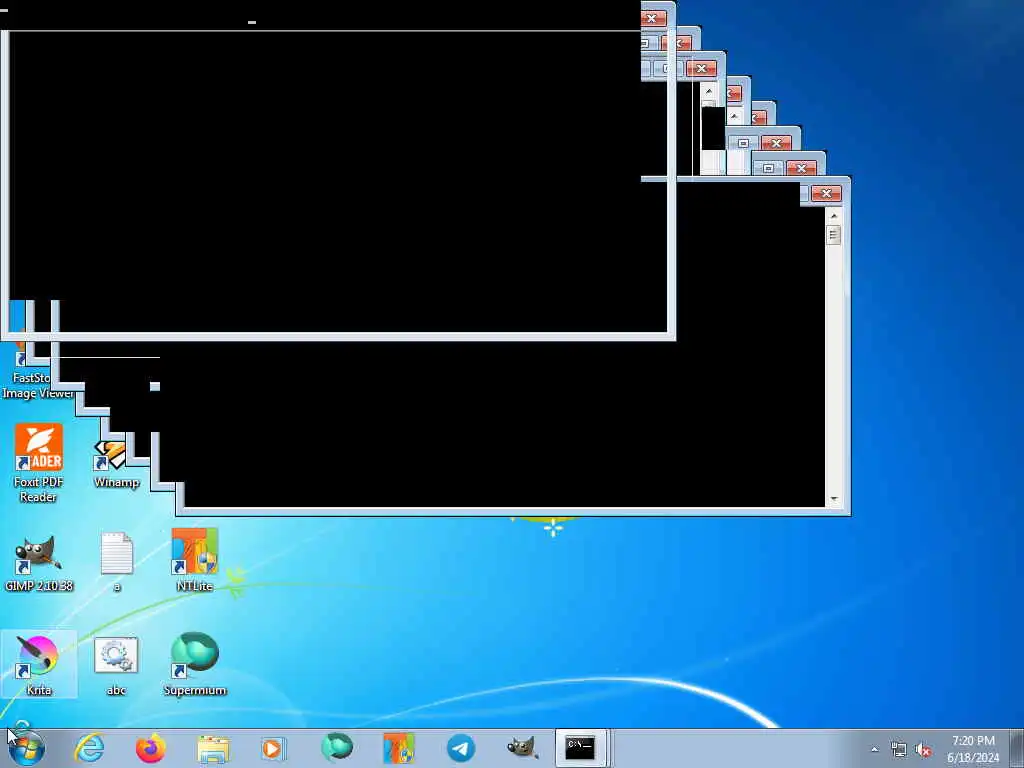The height and width of the screenshot is (768, 1024).
Task: Select the FastStone Image Viewer desktop label
Action: pos(38,385)
